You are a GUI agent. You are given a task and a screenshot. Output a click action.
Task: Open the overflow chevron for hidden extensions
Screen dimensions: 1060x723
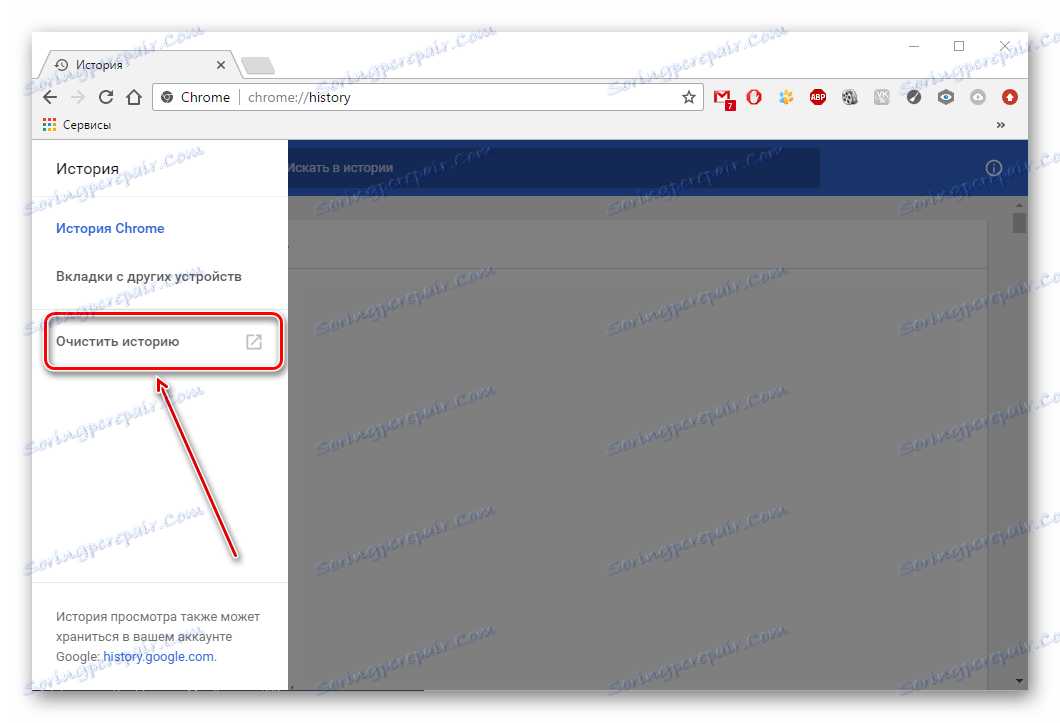(1001, 125)
